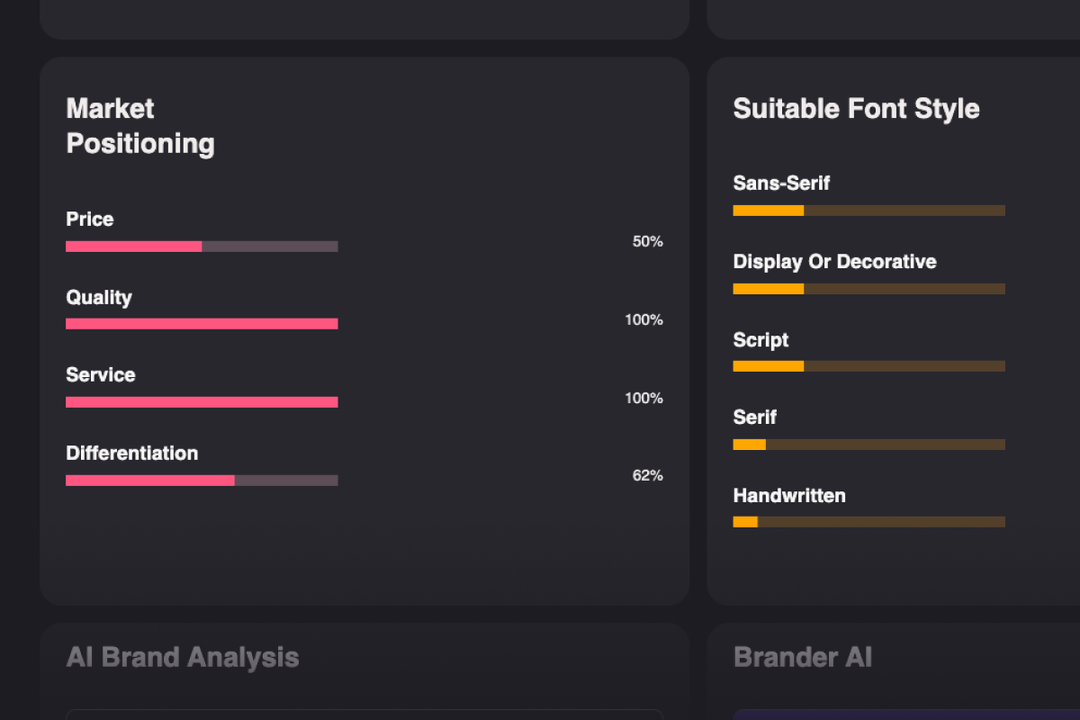Viewport: 1080px width, 720px height.
Task: Open the Brander AI section title
Action: [803, 657]
